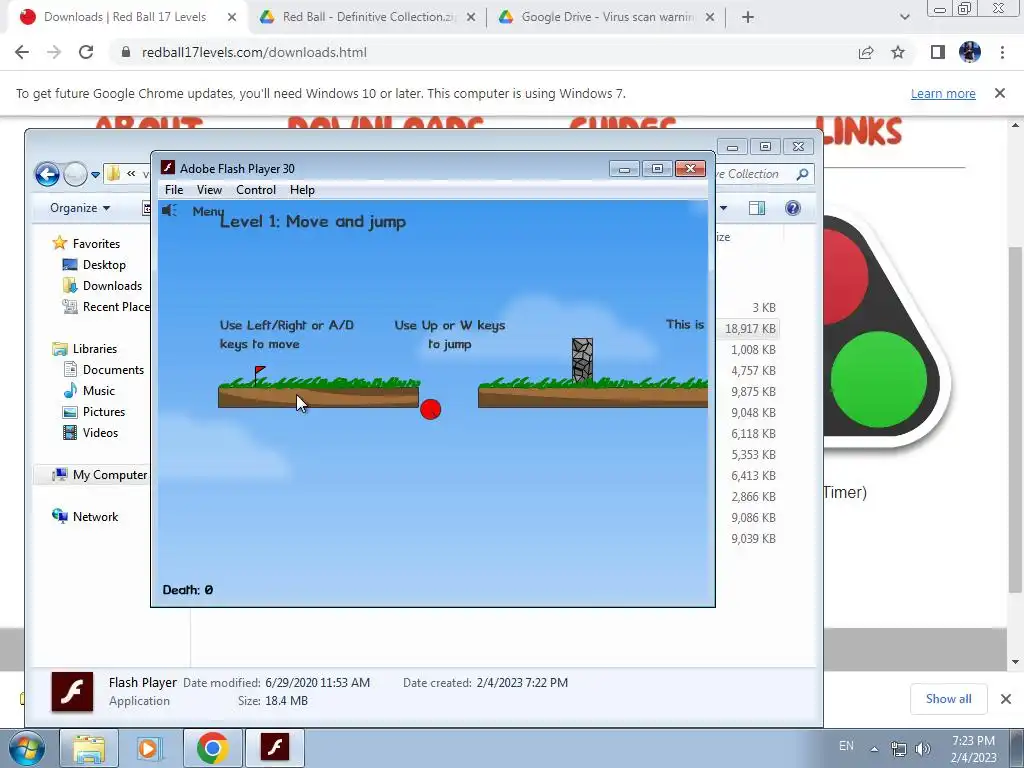Toggle the Chrome side panel icon
This screenshot has width=1024, height=768.
(938, 52)
